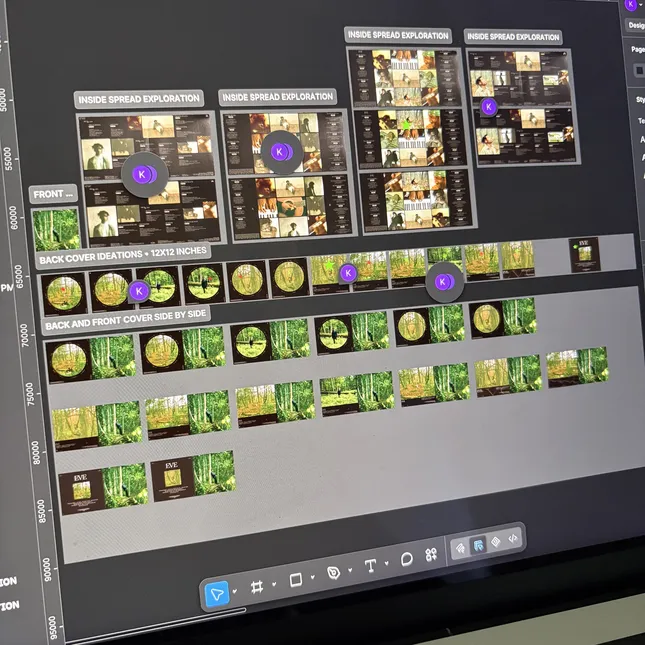This screenshot has height=645, width=645.
Task: Open Frame tool options chevron
Action: (x=274, y=584)
